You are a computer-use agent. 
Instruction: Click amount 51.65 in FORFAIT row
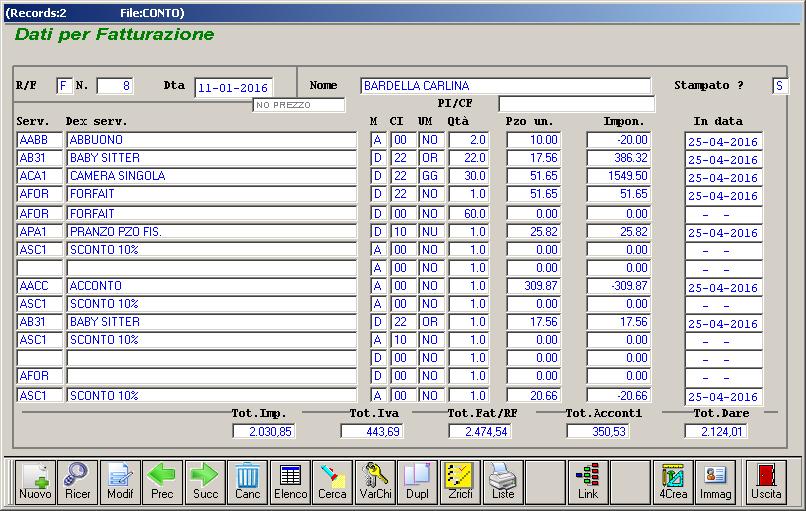pyautogui.click(x=619, y=194)
